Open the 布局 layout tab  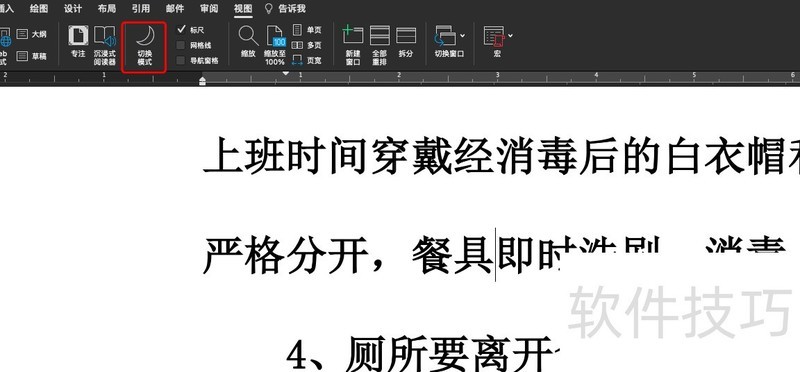[107, 9]
